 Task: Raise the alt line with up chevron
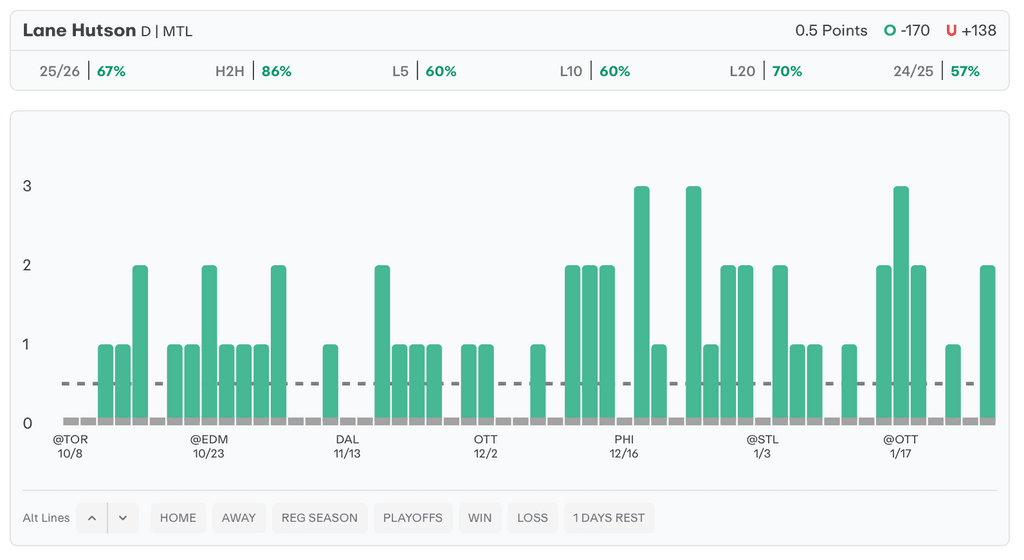91,518
